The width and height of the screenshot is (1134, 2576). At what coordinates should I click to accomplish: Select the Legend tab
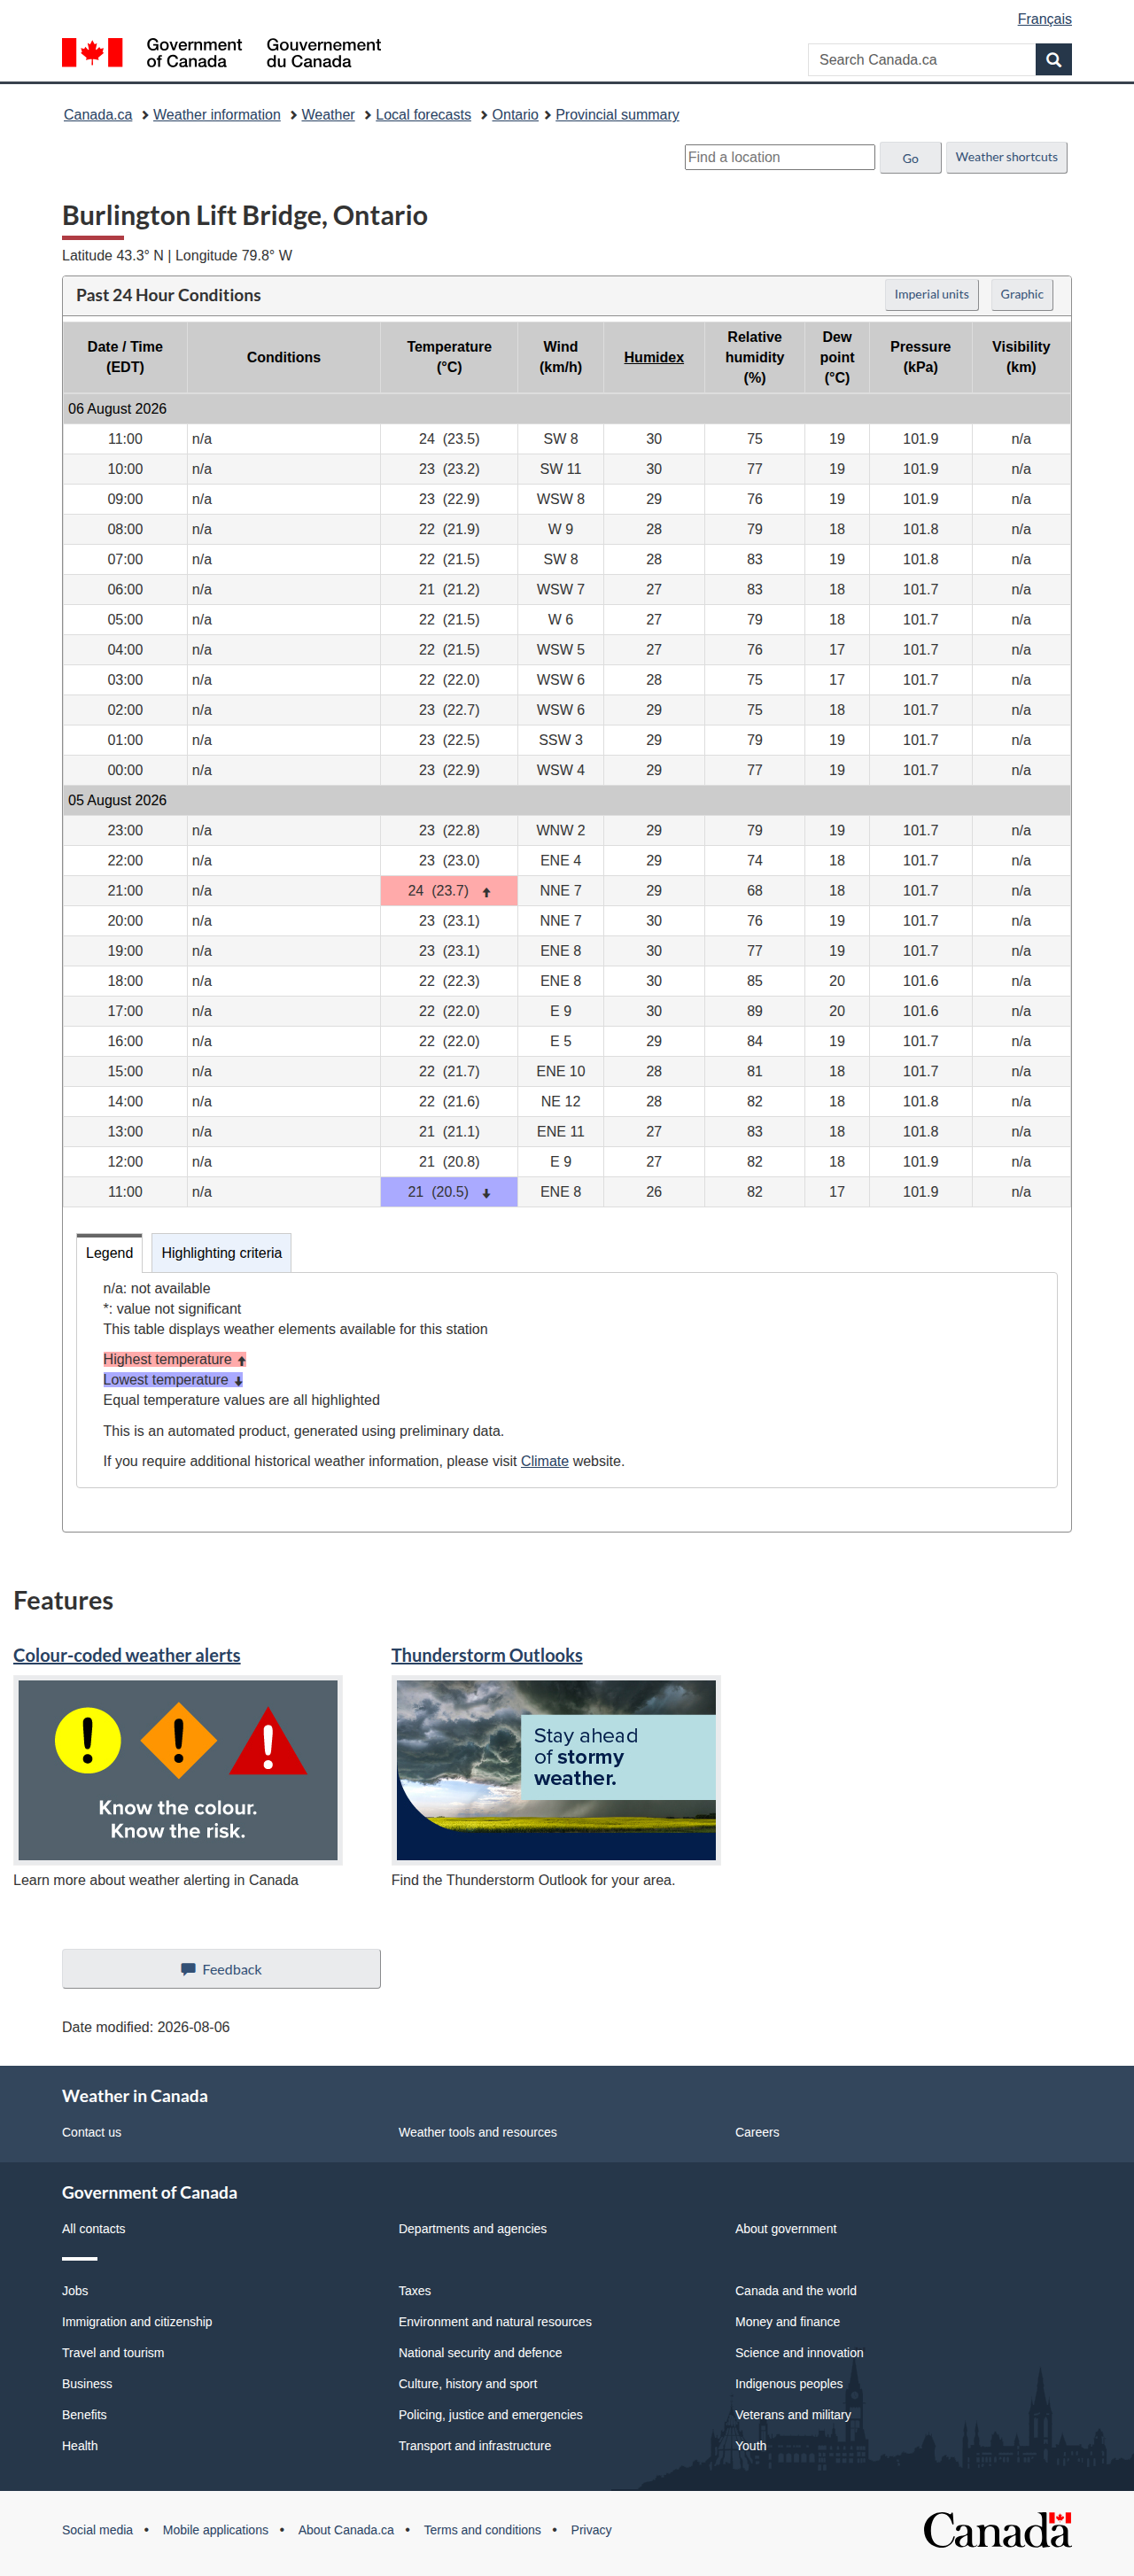(x=109, y=1253)
